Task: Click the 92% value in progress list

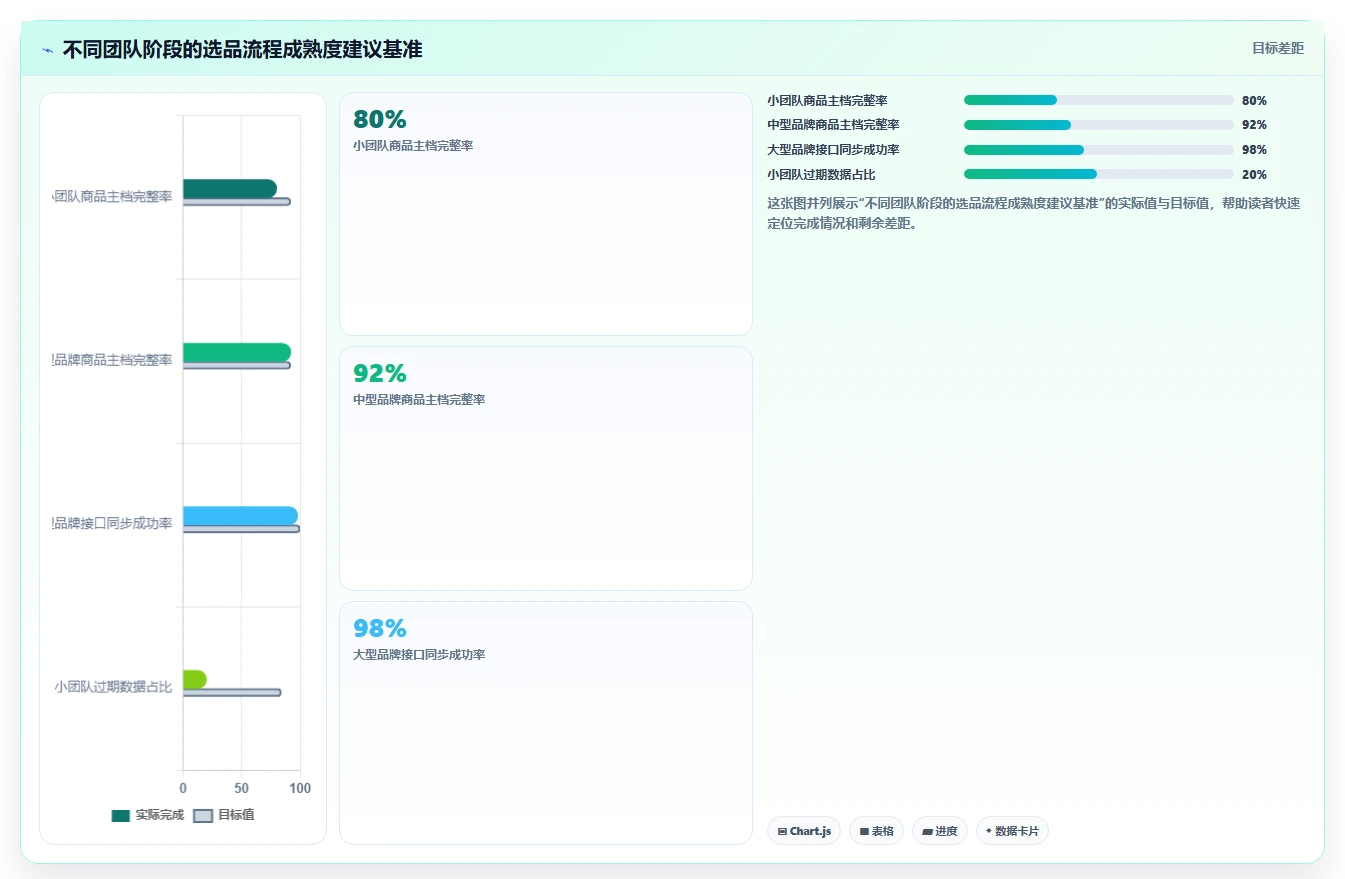Action: [x=1254, y=125]
